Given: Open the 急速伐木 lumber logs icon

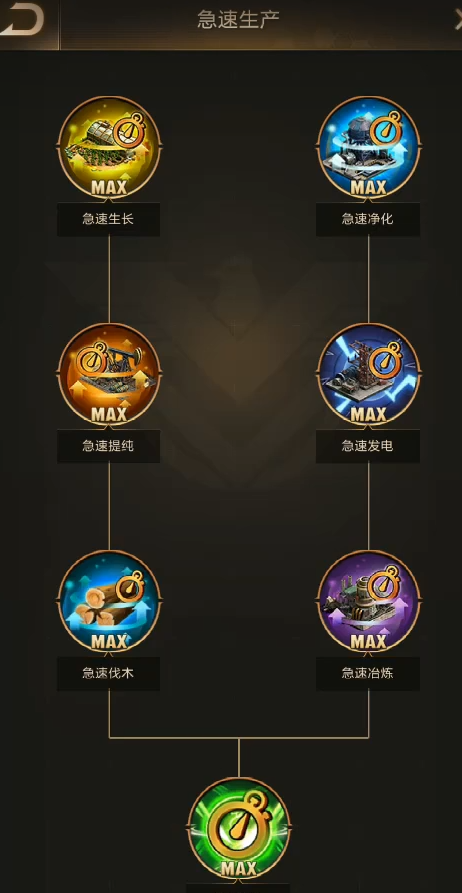Looking at the screenshot, I should tap(109, 601).
